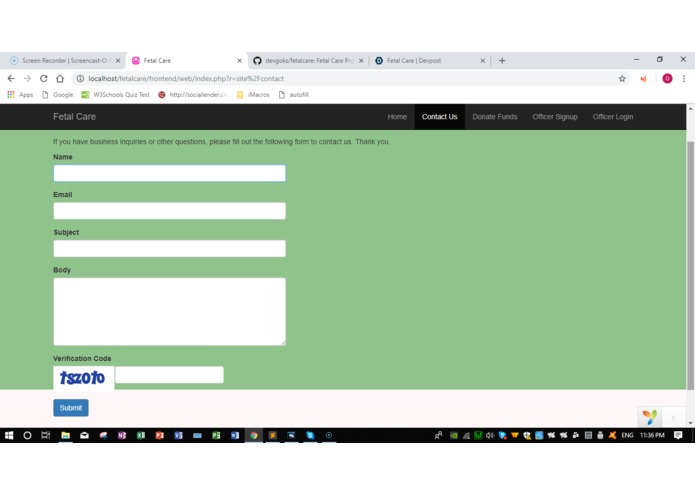
Task: Click inside the Body text area
Action: click(x=169, y=311)
